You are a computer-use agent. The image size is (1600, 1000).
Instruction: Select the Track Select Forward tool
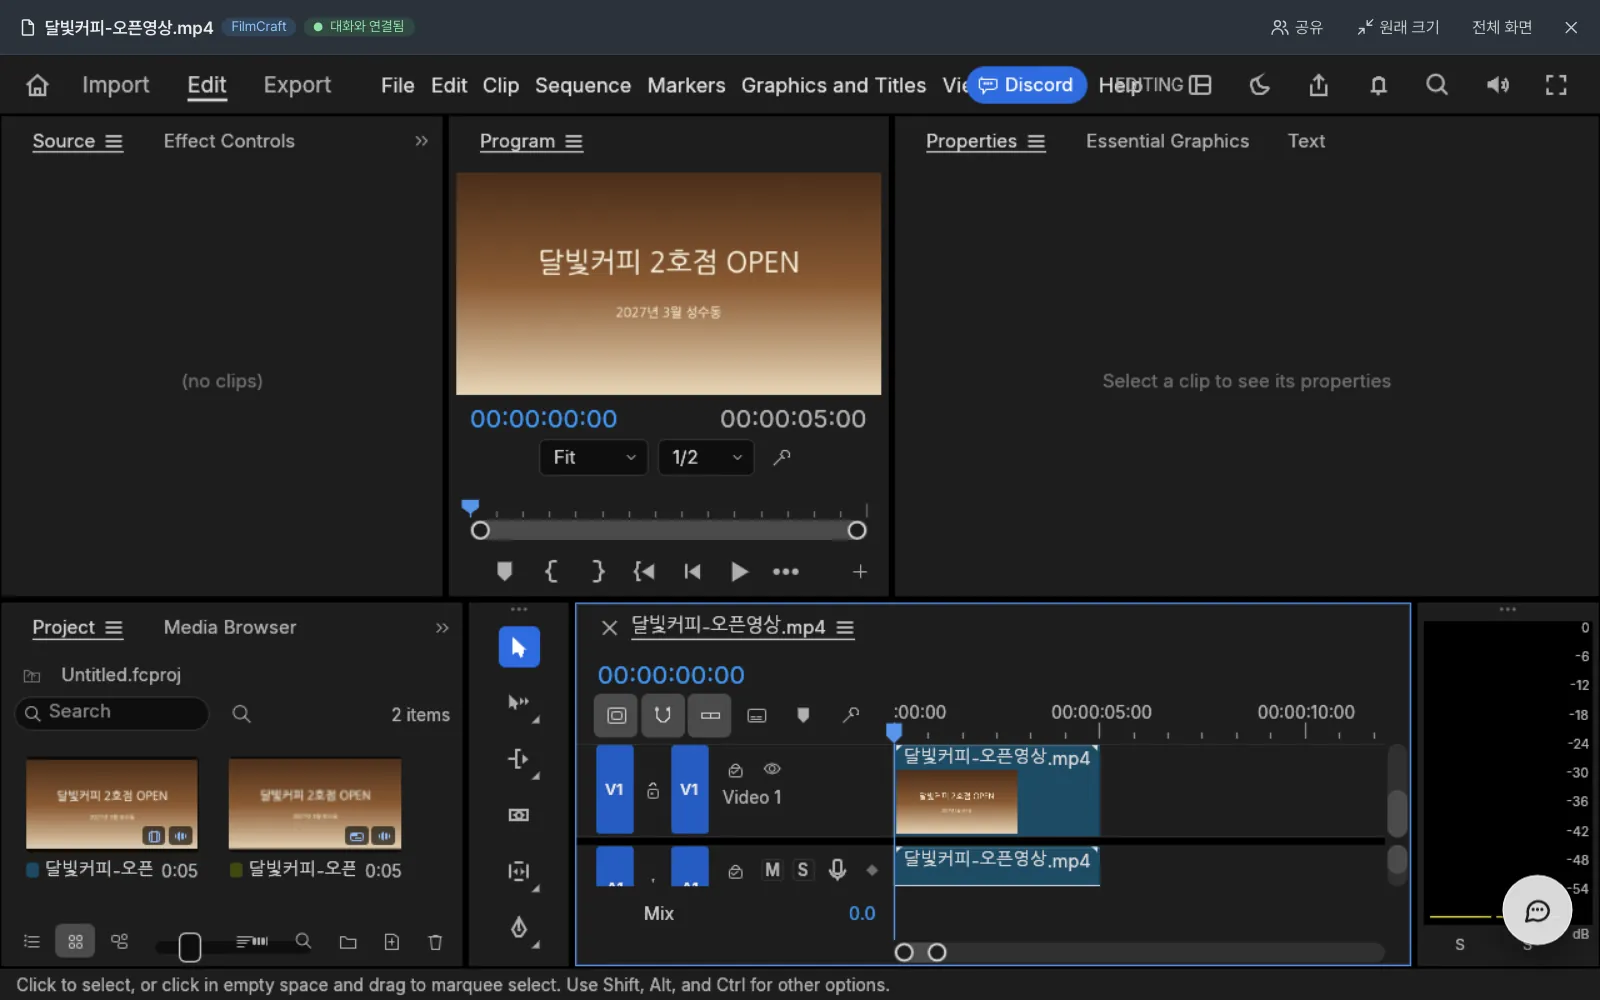[x=519, y=703]
